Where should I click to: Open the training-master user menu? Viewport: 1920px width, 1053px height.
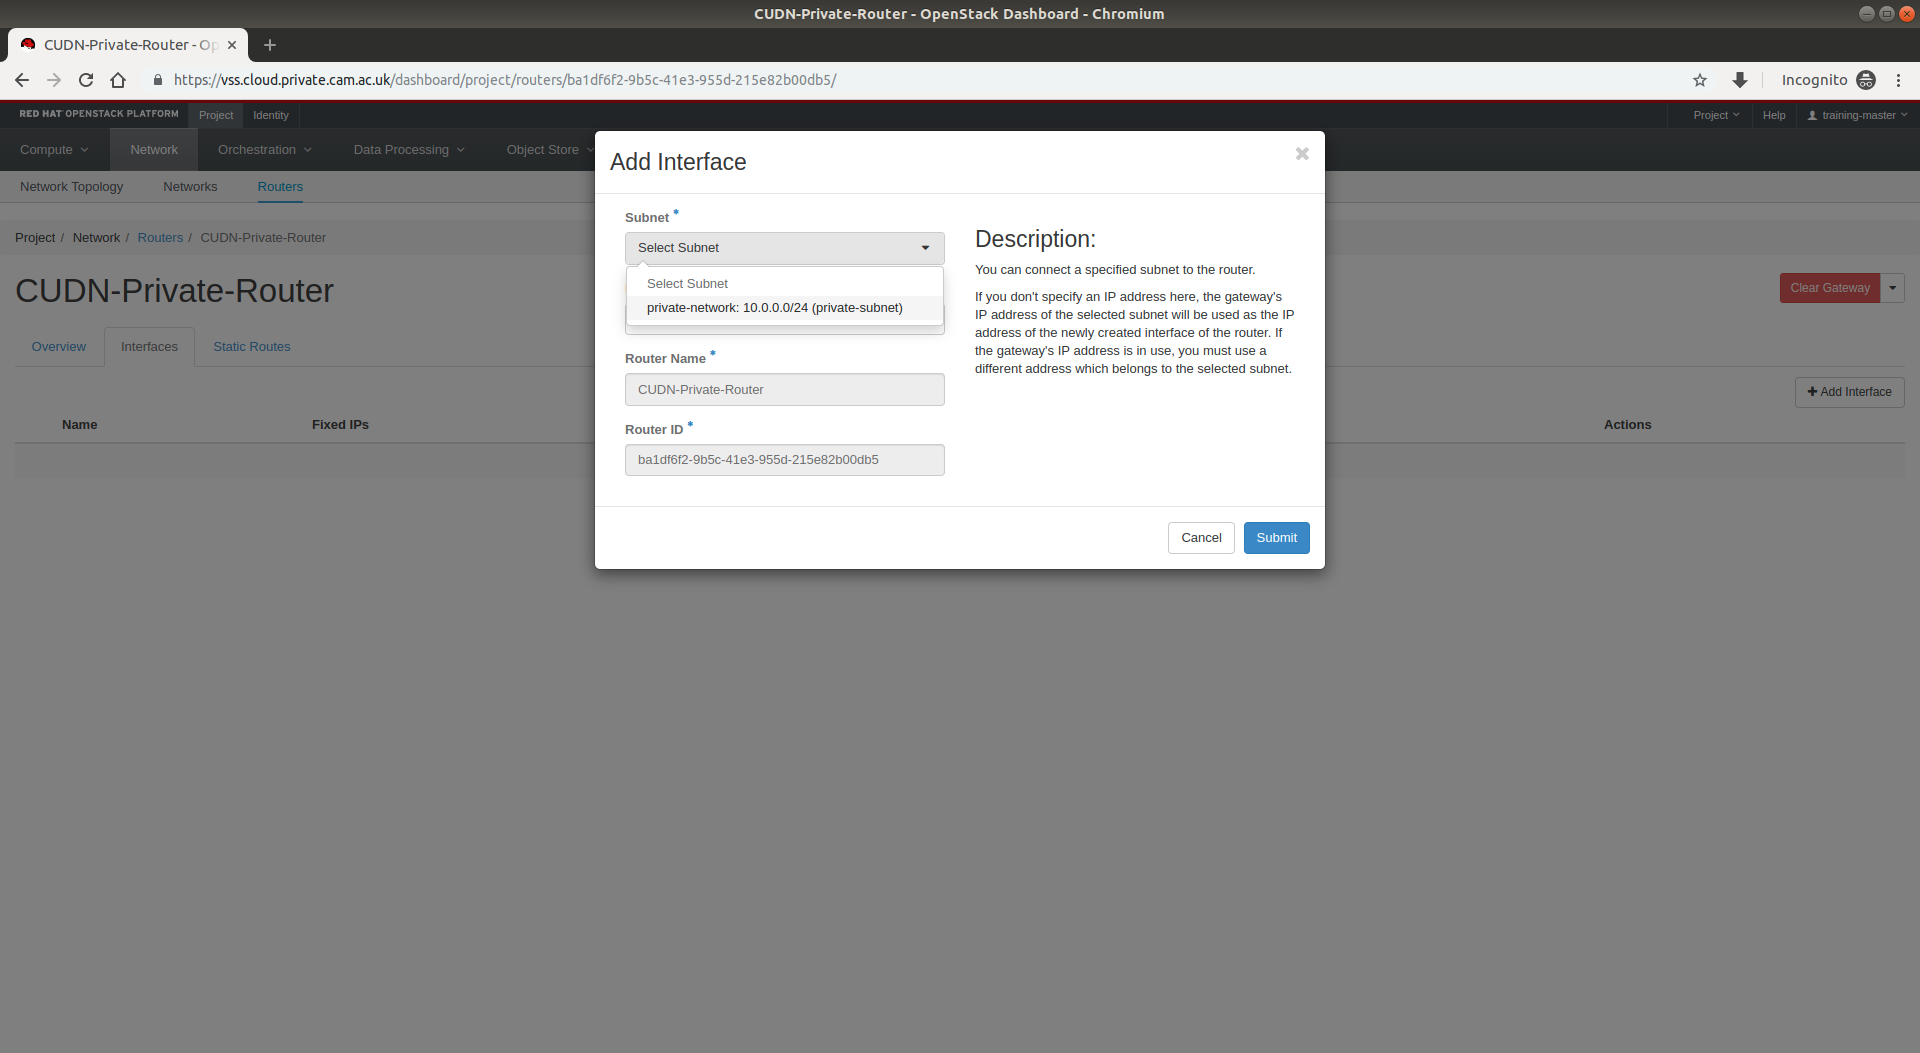point(1857,115)
